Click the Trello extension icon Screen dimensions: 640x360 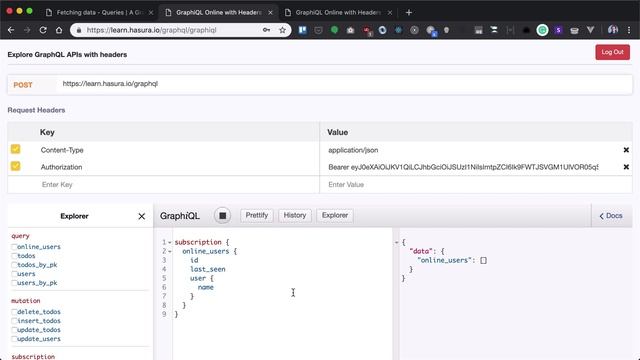[302, 30]
